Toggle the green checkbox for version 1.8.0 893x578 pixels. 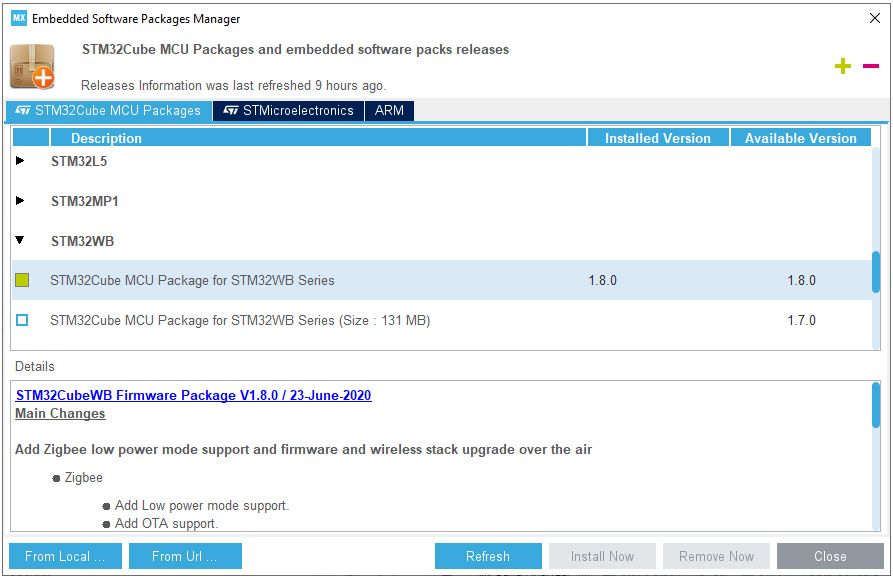(22, 280)
